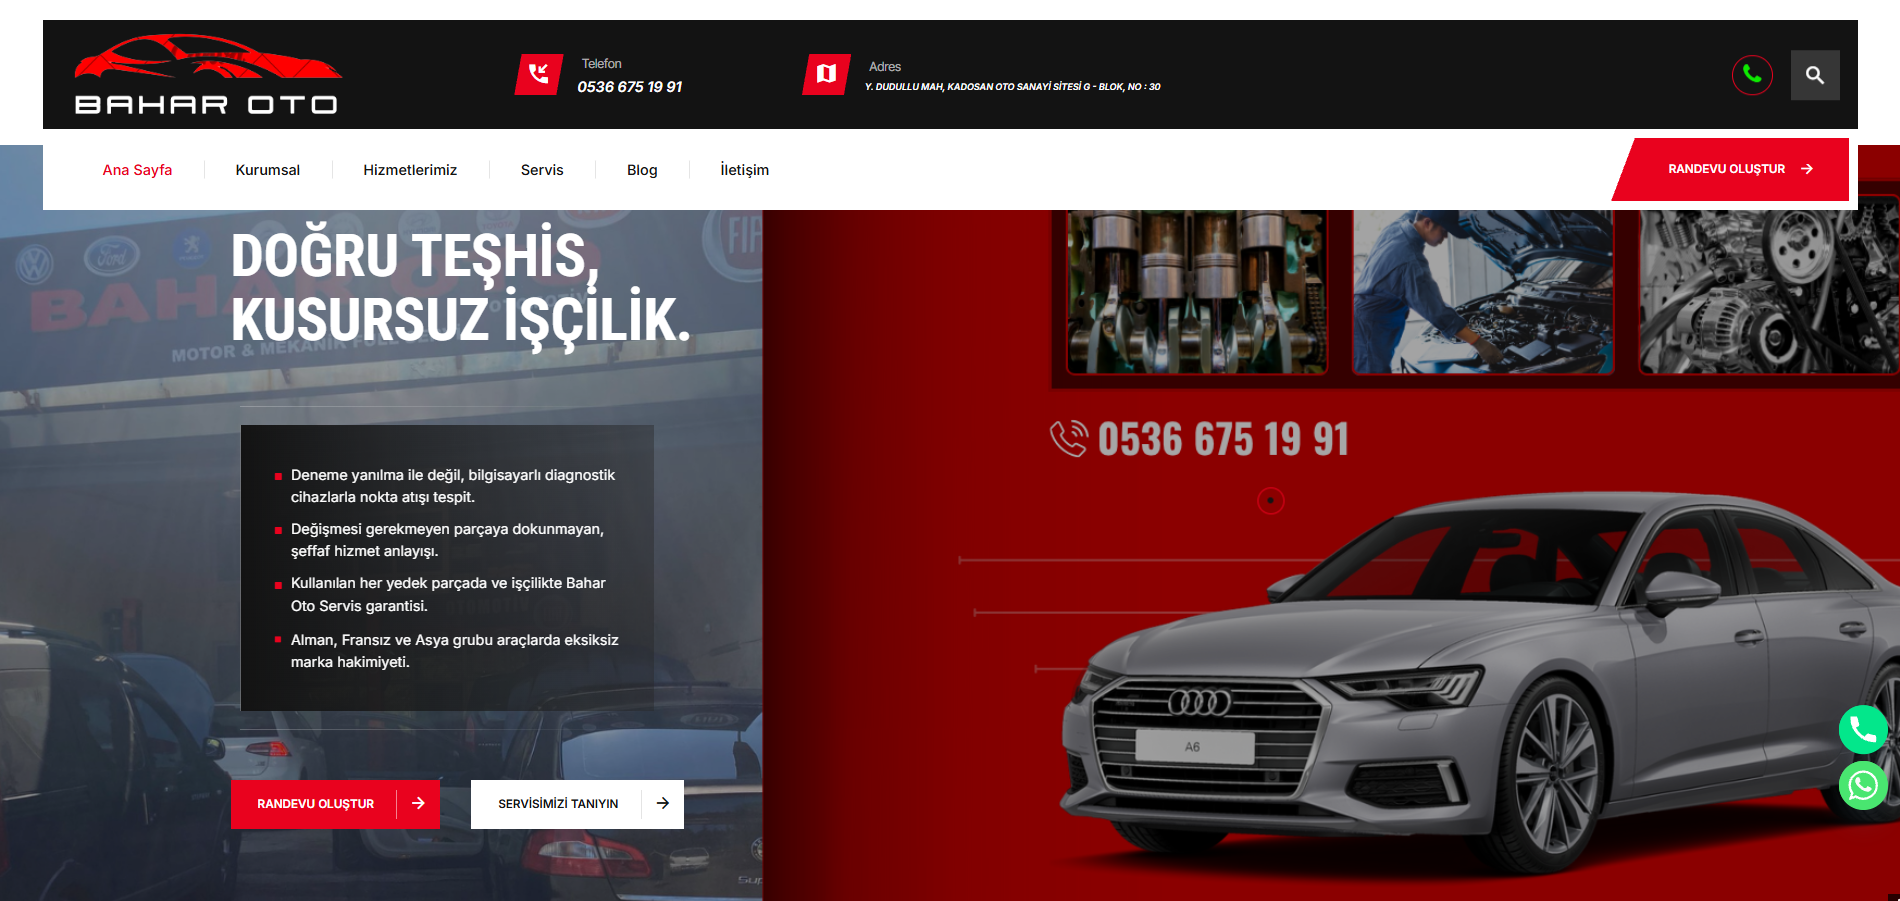The width and height of the screenshot is (1900, 901).
Task: Click the red phone icon beside Telefon
Action: pos(539,74)
